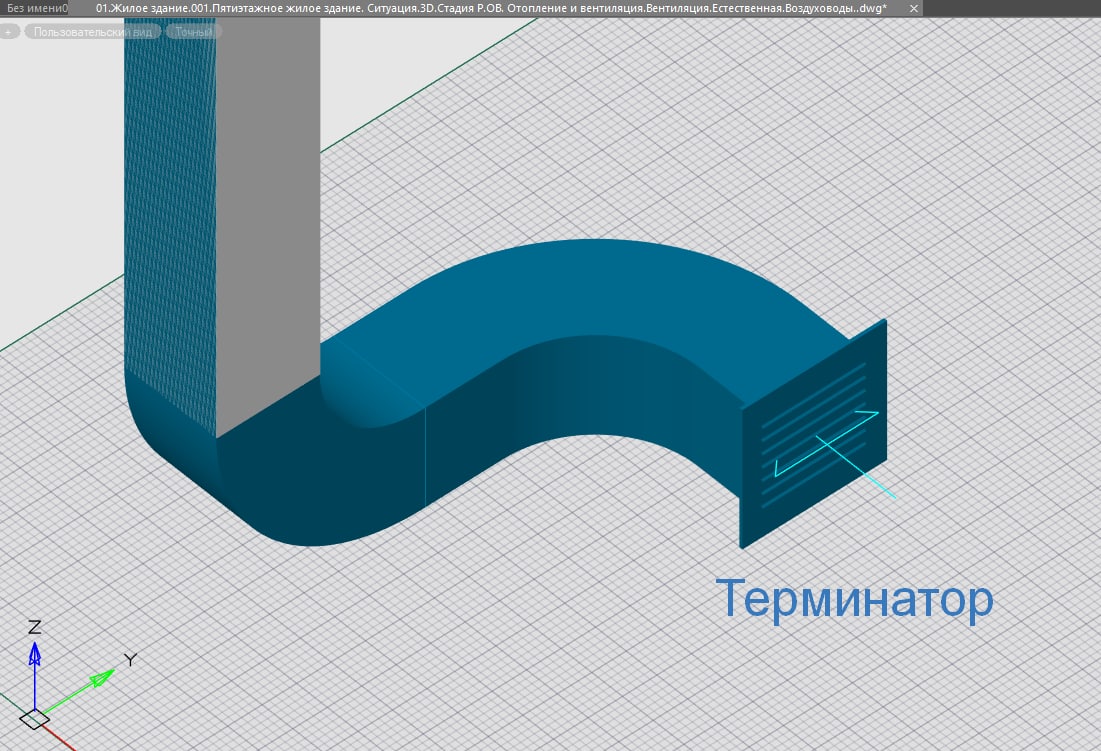Open the "Пользовательский вид" view menu
This screenshot has height=751, width=1101.
(91, 32)
